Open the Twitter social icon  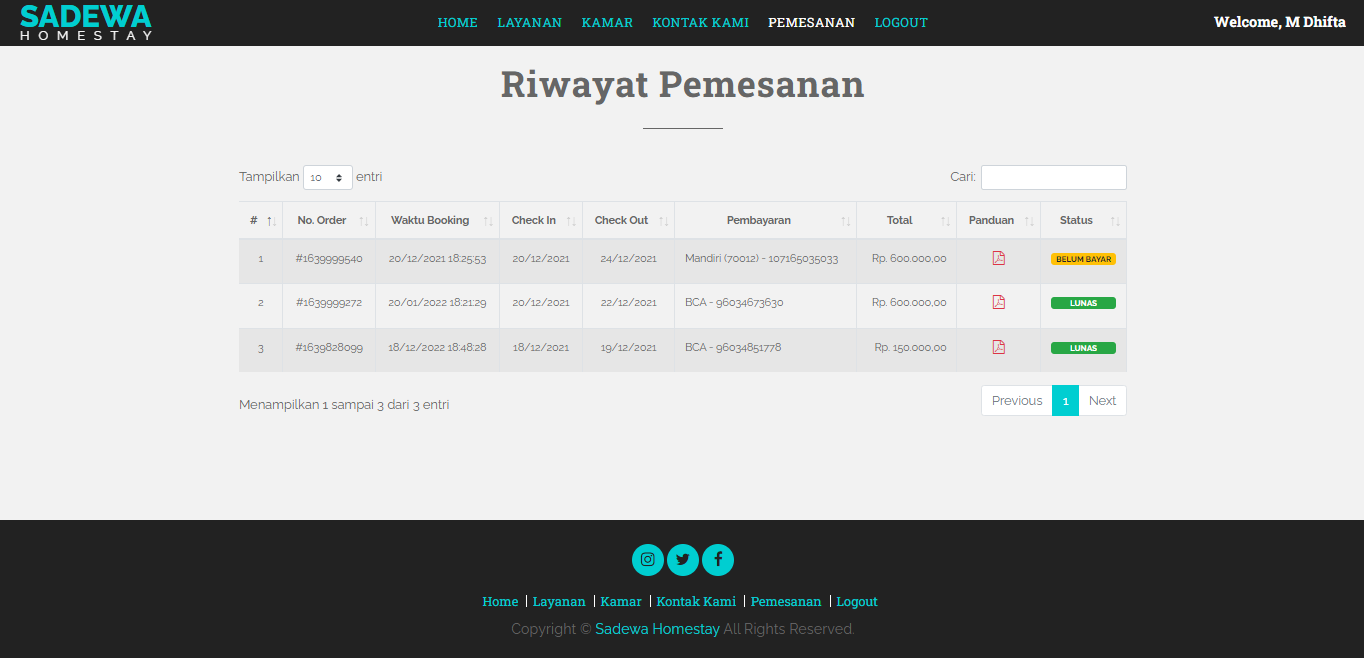click(683, 560)
